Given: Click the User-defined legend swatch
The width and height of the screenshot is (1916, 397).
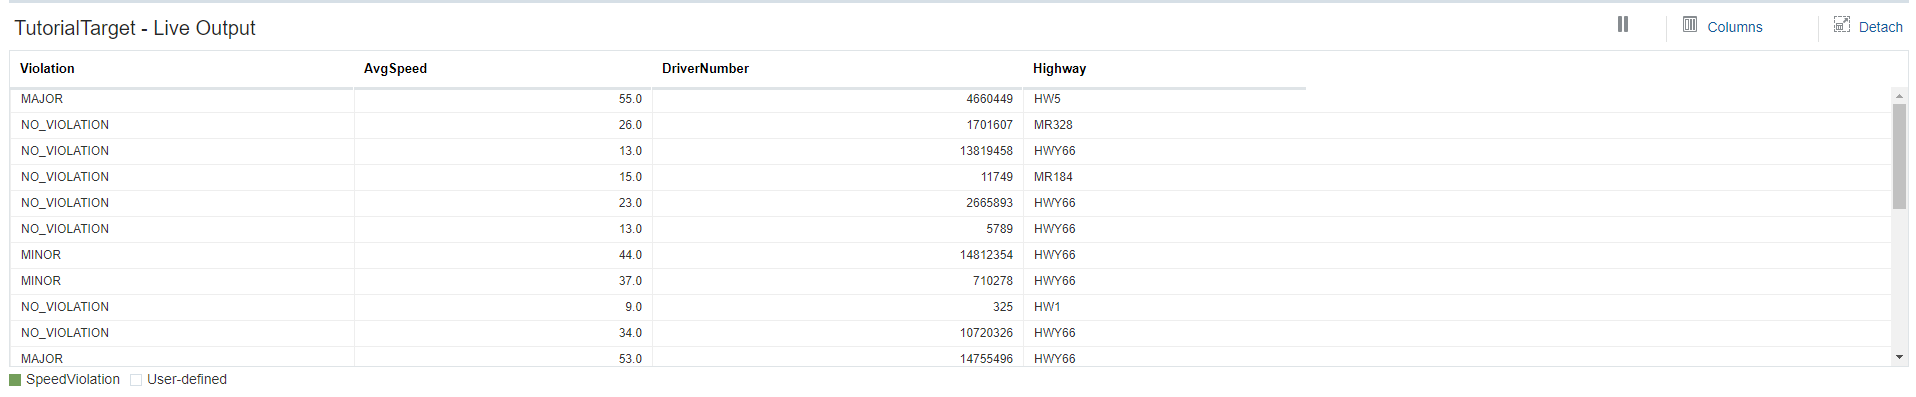Looking at the screenshot, I should pyautogui.click(x=136, y=380).
